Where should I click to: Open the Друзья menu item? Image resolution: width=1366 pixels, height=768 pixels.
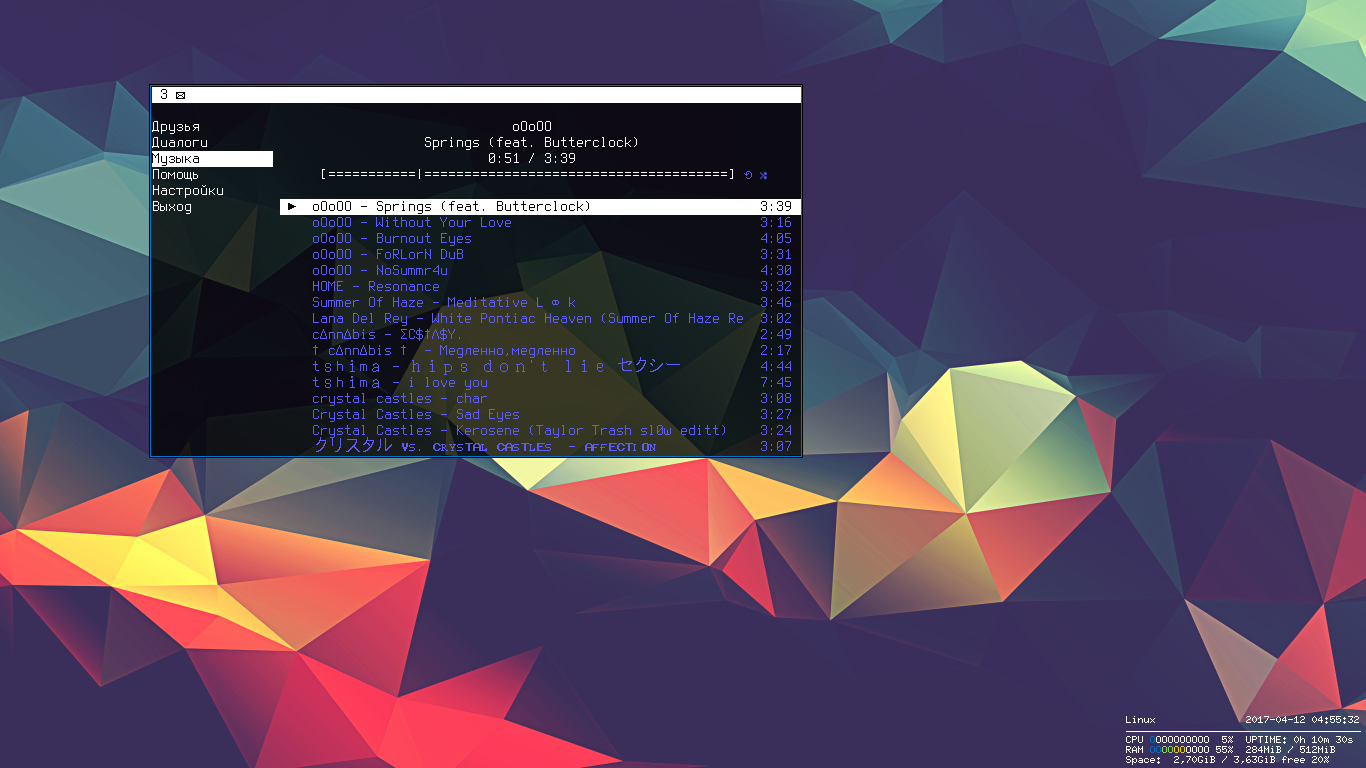coord(176,127)
